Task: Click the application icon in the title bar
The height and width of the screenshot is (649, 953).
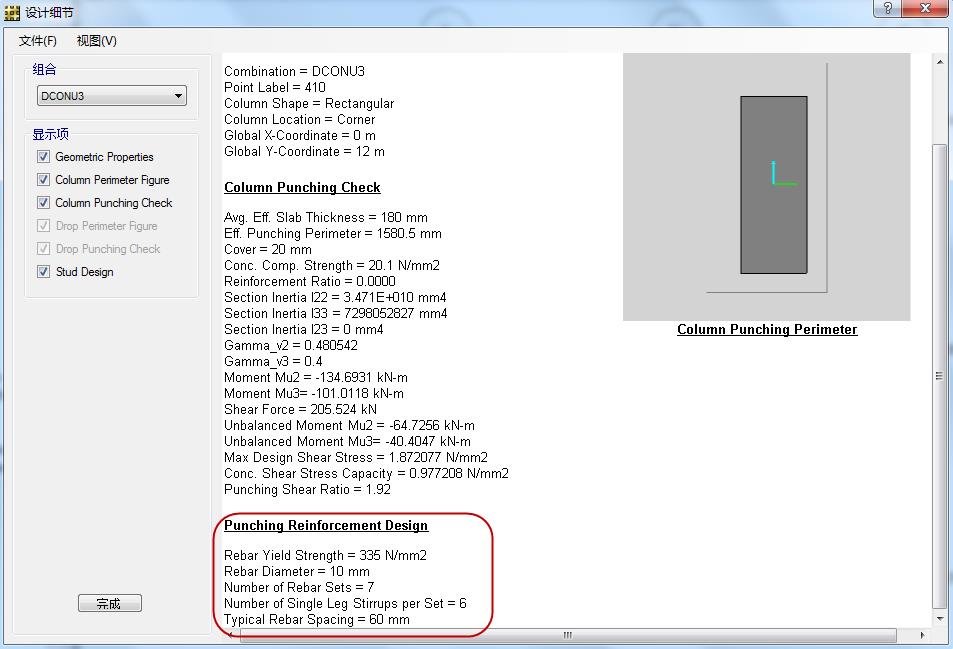Action: (x=12, y=13)
